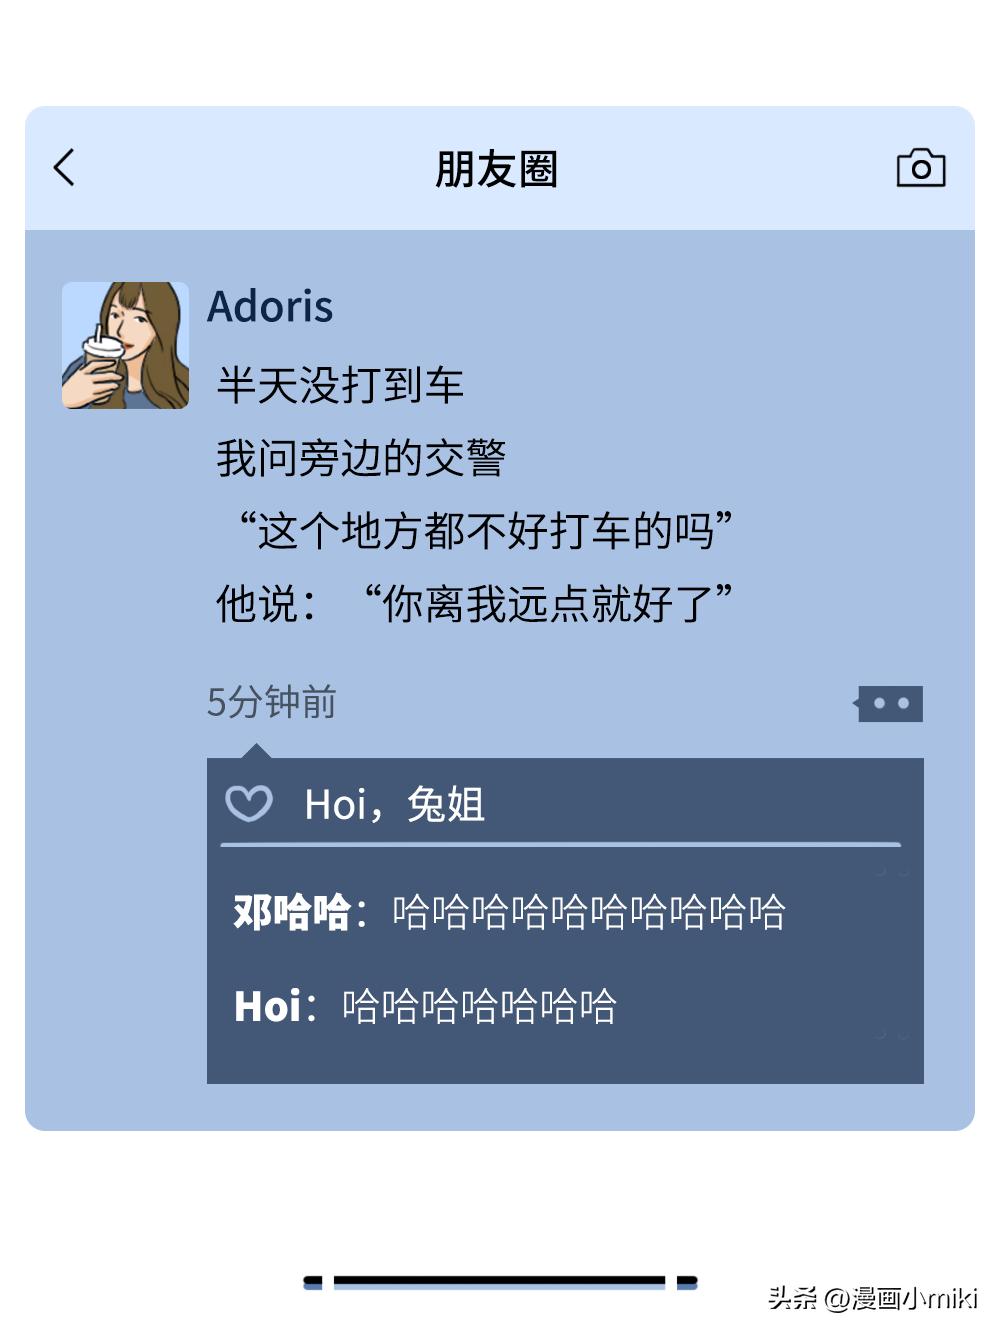
Task: Open the two-dot comment menu button
Action: 889,703
